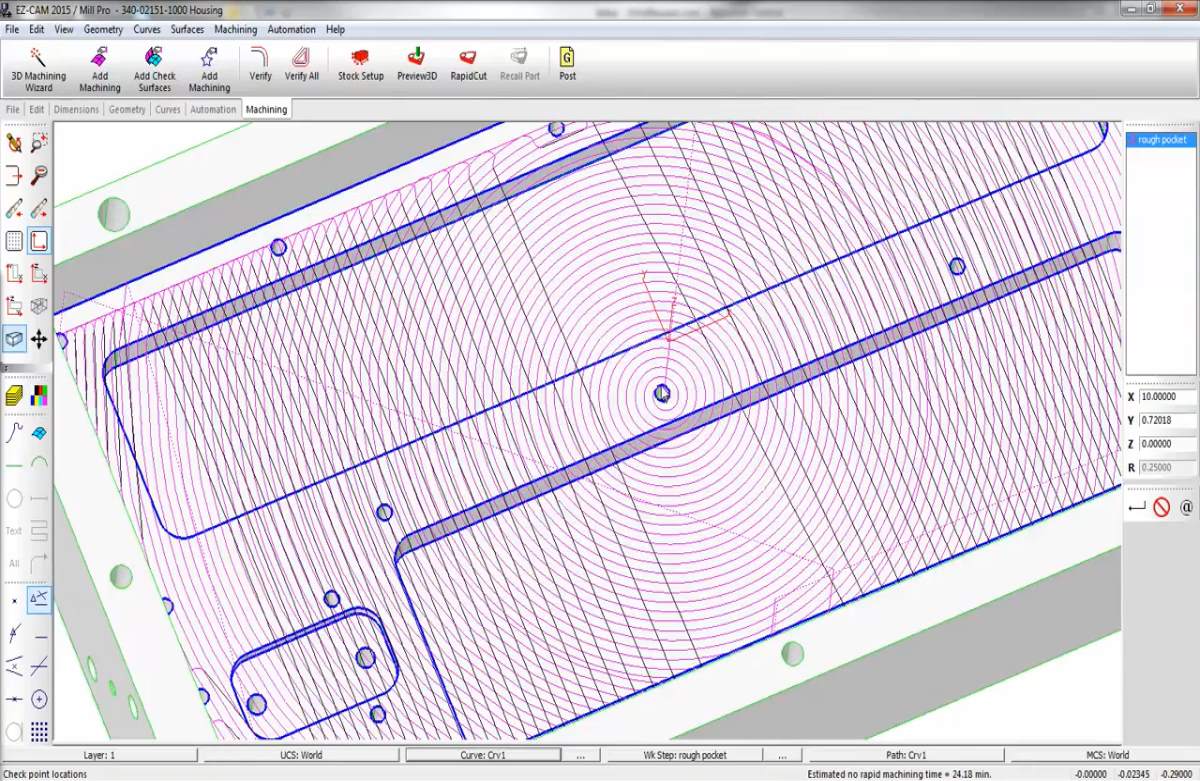
Task: Open the View menu
Action: point(64,30)
